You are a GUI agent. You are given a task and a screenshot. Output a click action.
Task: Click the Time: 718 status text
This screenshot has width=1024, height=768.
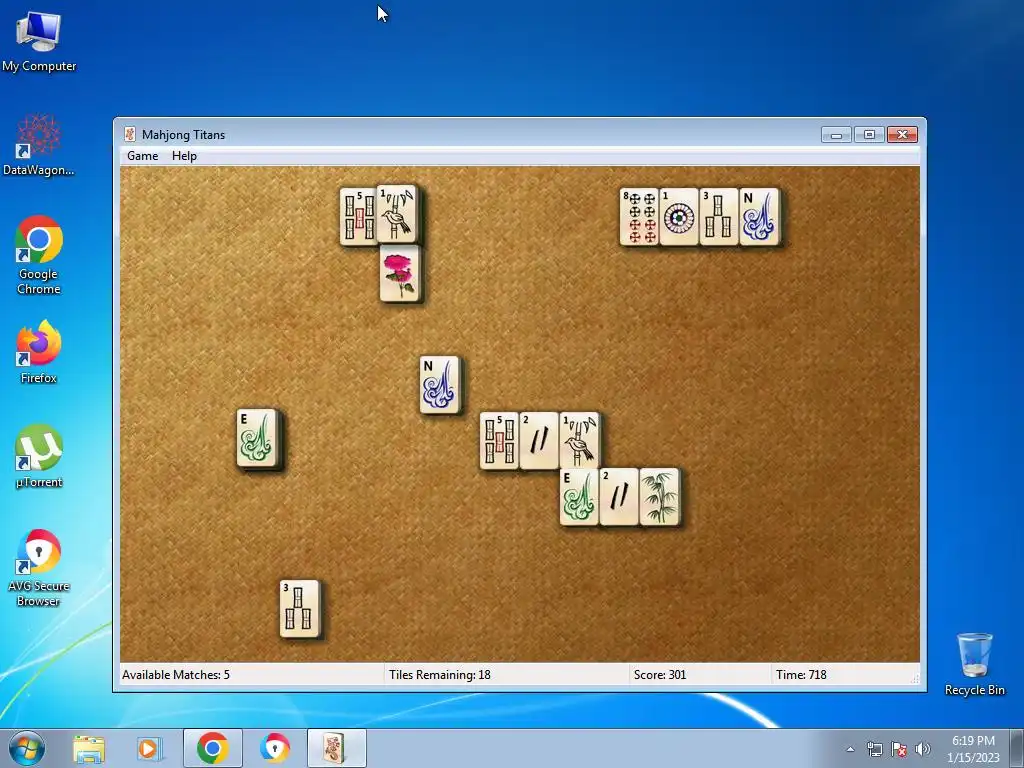click(801, 675)
